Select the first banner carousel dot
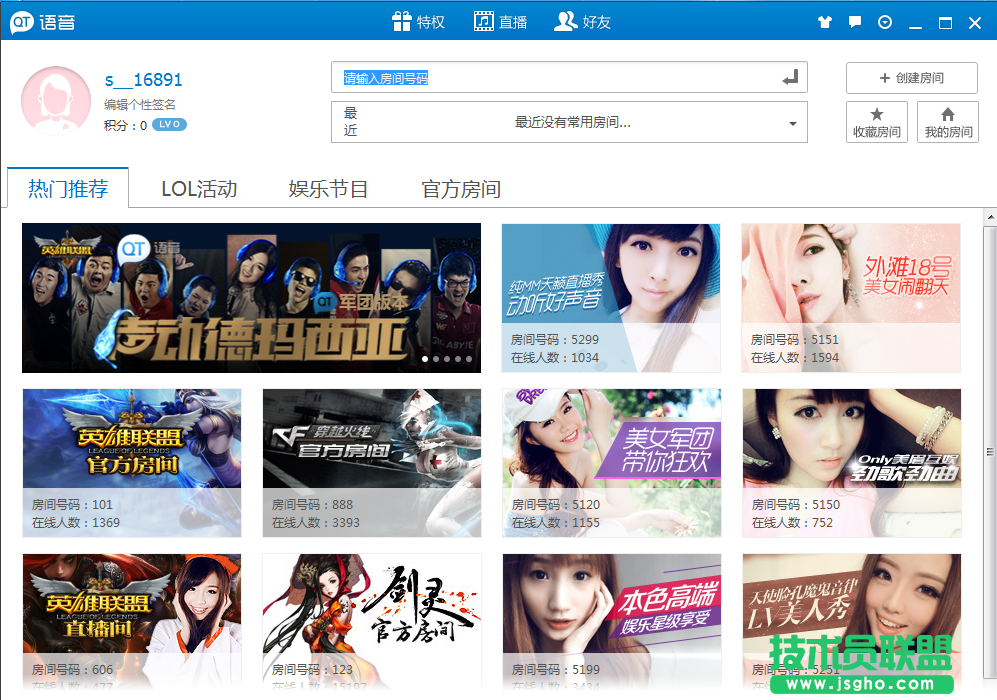 (x=425, y=359)
